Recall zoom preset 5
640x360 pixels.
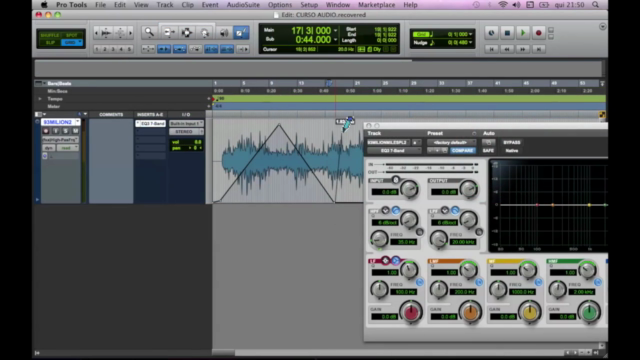[129, 49]
